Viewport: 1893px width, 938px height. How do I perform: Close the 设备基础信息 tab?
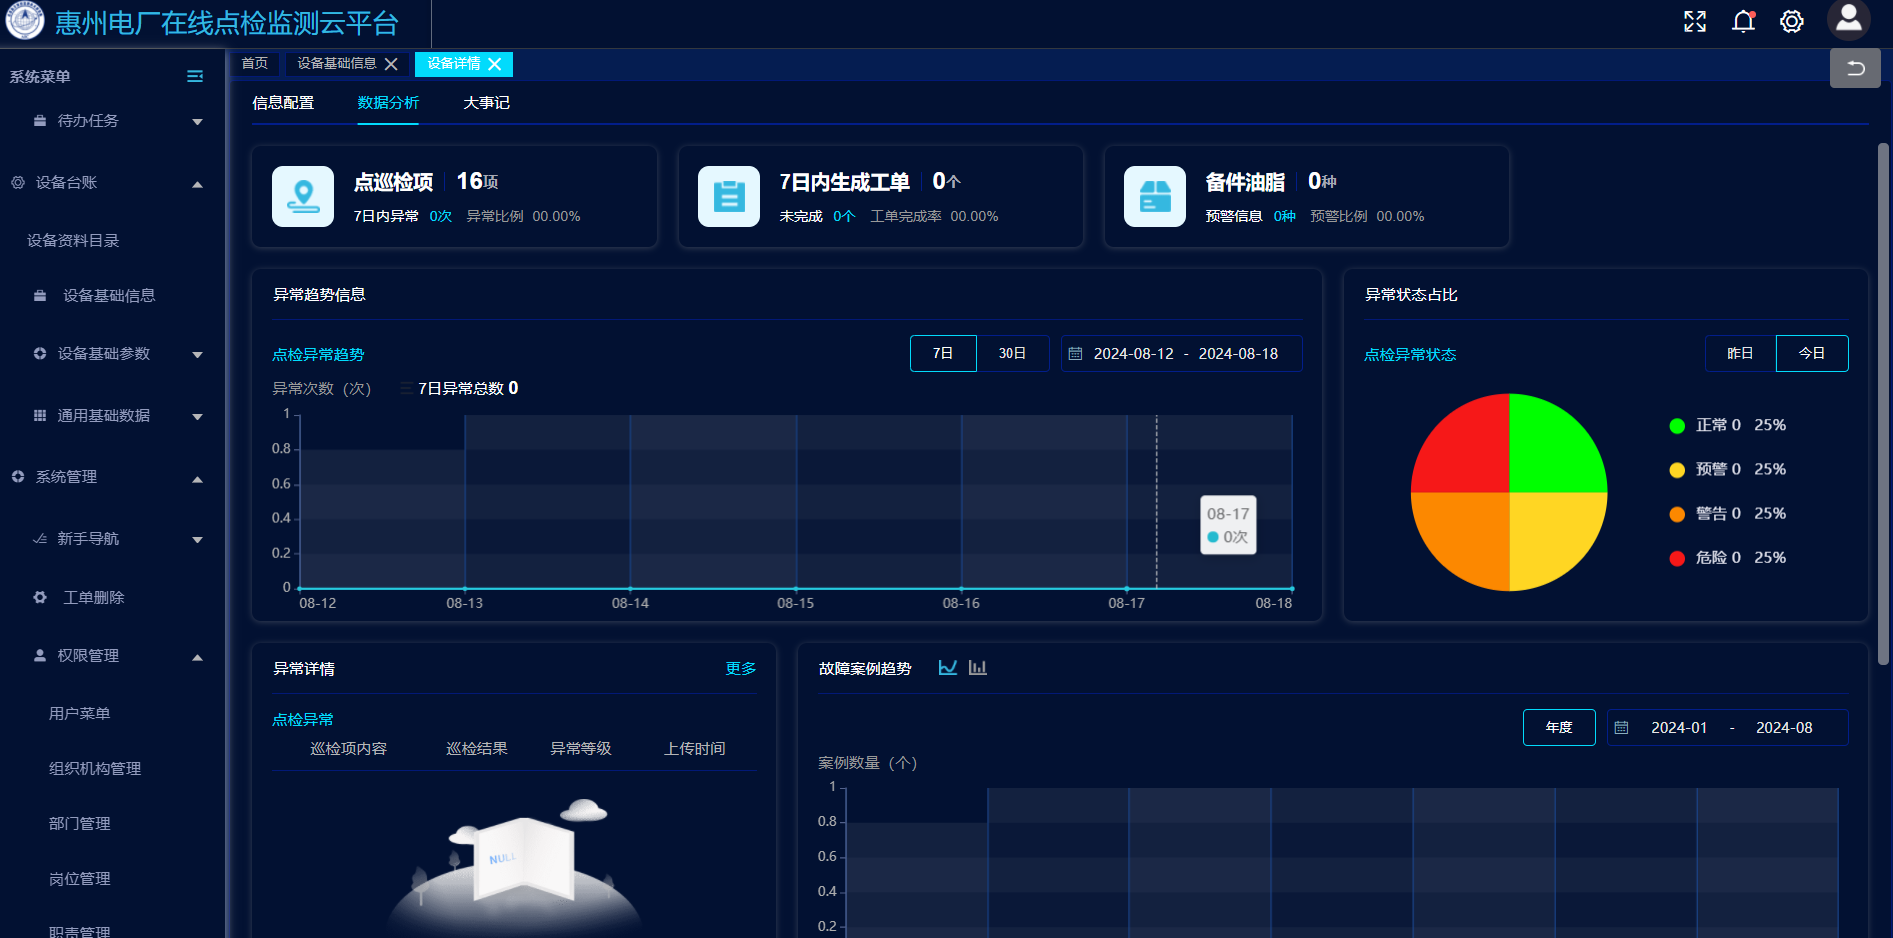[x=391, y=64]
